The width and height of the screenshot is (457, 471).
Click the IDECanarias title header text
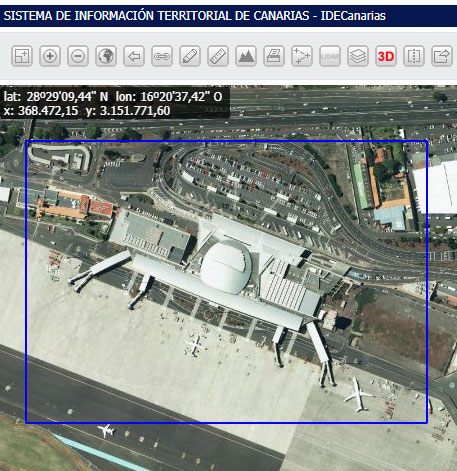pos(195,16)
